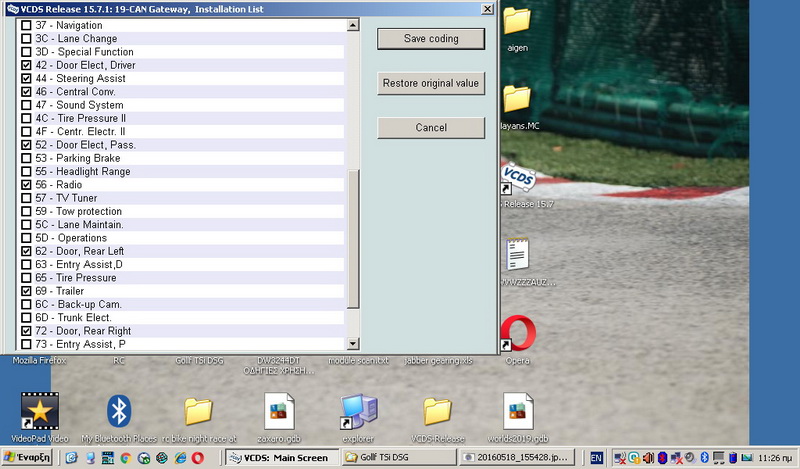Select 59 - Tow protection row text
The image size is (800, 469).
(x=79, y=211)
